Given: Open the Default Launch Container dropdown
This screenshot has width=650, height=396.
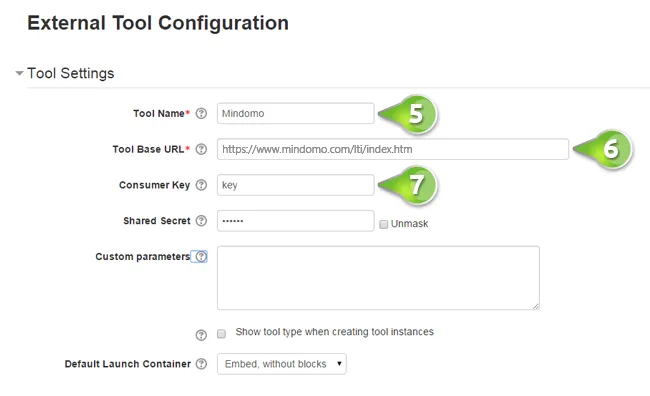Looking at the screenshot, I should (x=282, y=364).
